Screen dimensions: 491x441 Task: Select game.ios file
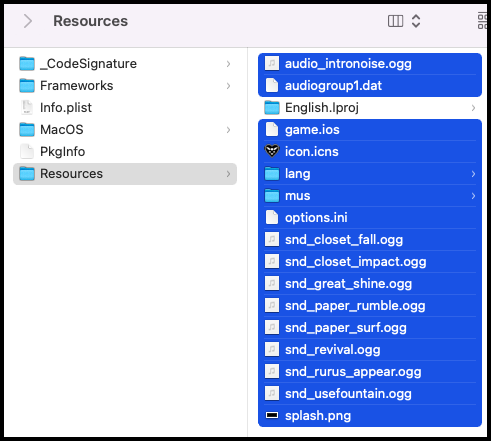click(x=370, y=129)
